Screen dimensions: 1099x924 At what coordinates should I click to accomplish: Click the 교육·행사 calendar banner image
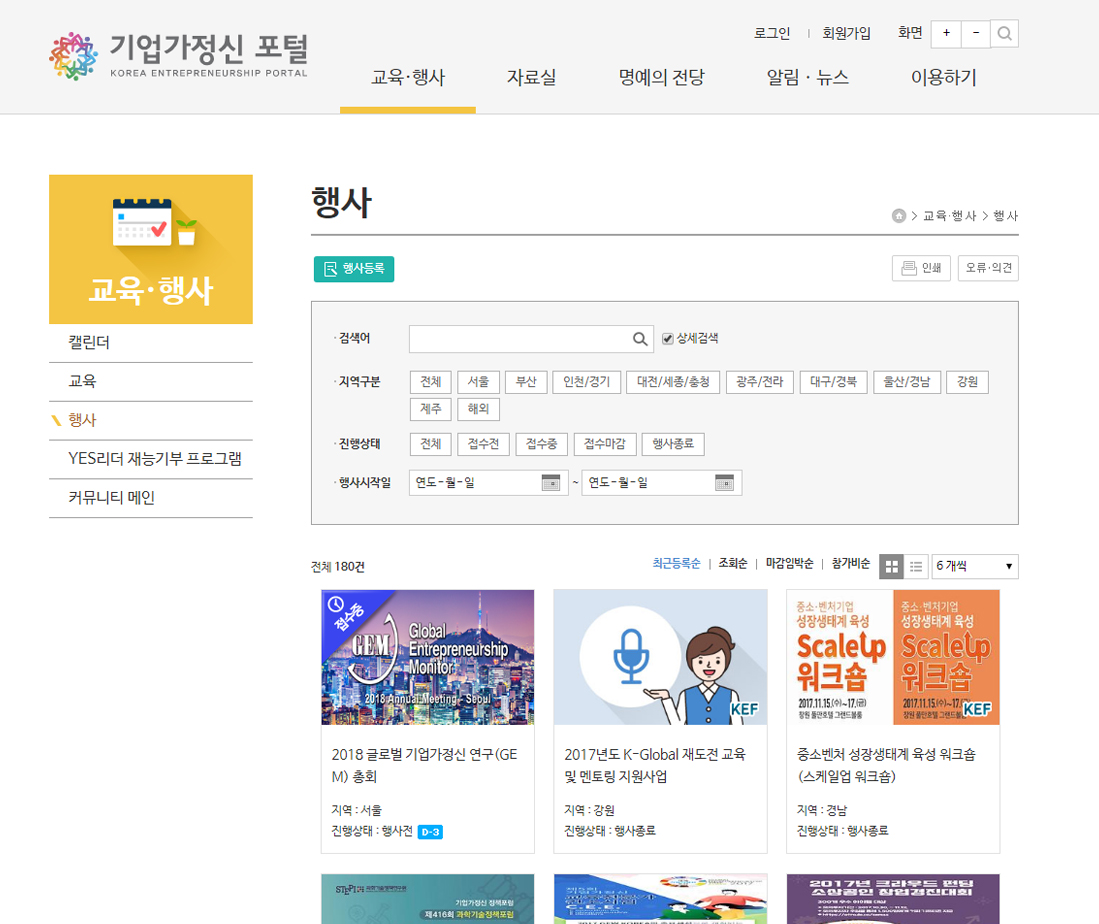click(151, 249)
